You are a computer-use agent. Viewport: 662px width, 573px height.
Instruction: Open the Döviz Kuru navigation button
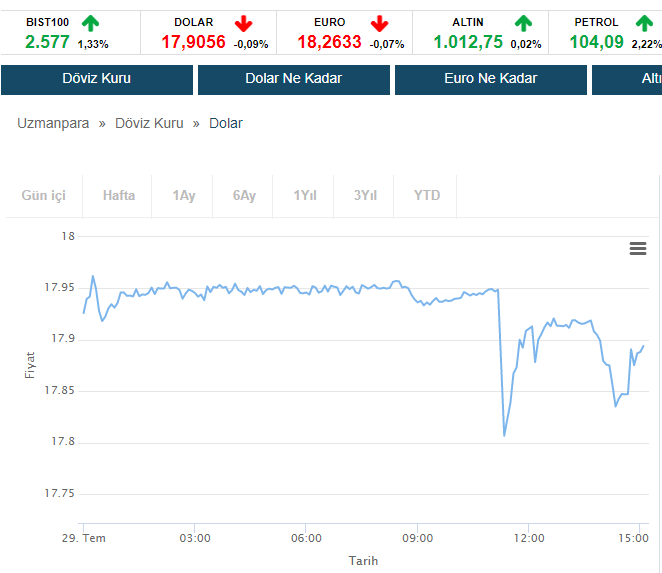(x=96, y=79)
